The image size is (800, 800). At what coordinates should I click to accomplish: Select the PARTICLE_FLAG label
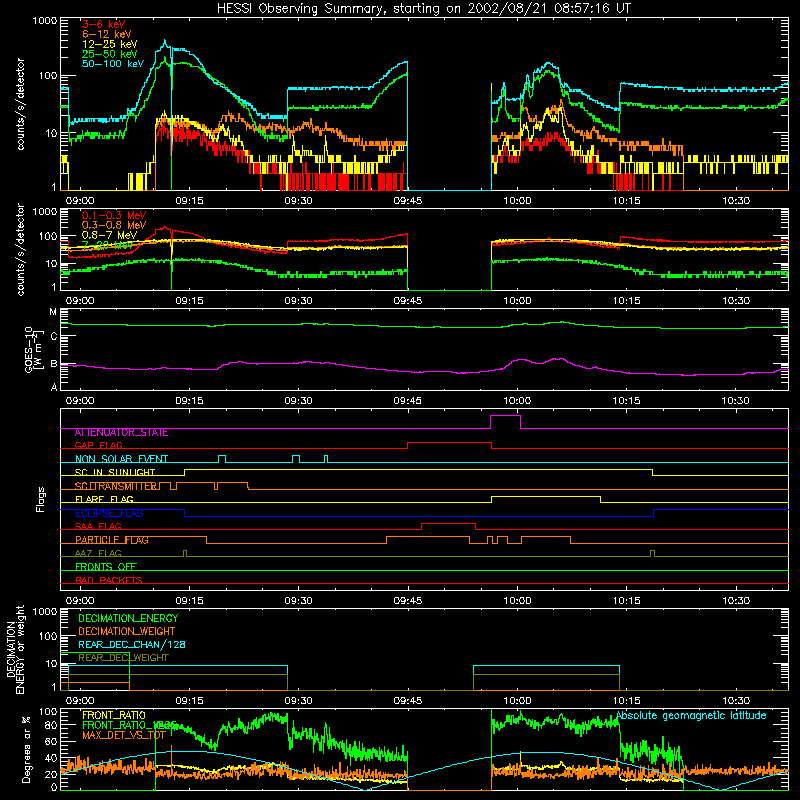(112, 540)
